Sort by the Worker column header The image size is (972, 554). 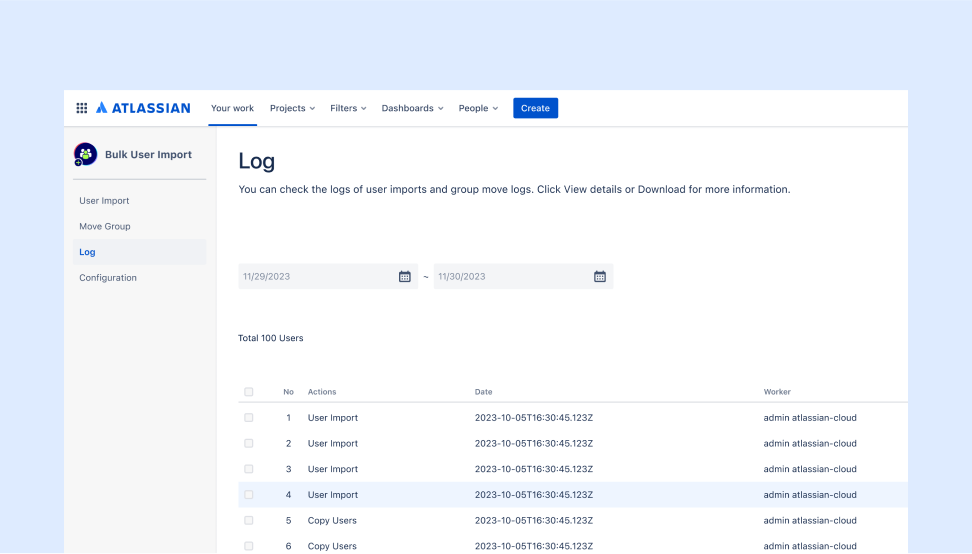point(777,392)
